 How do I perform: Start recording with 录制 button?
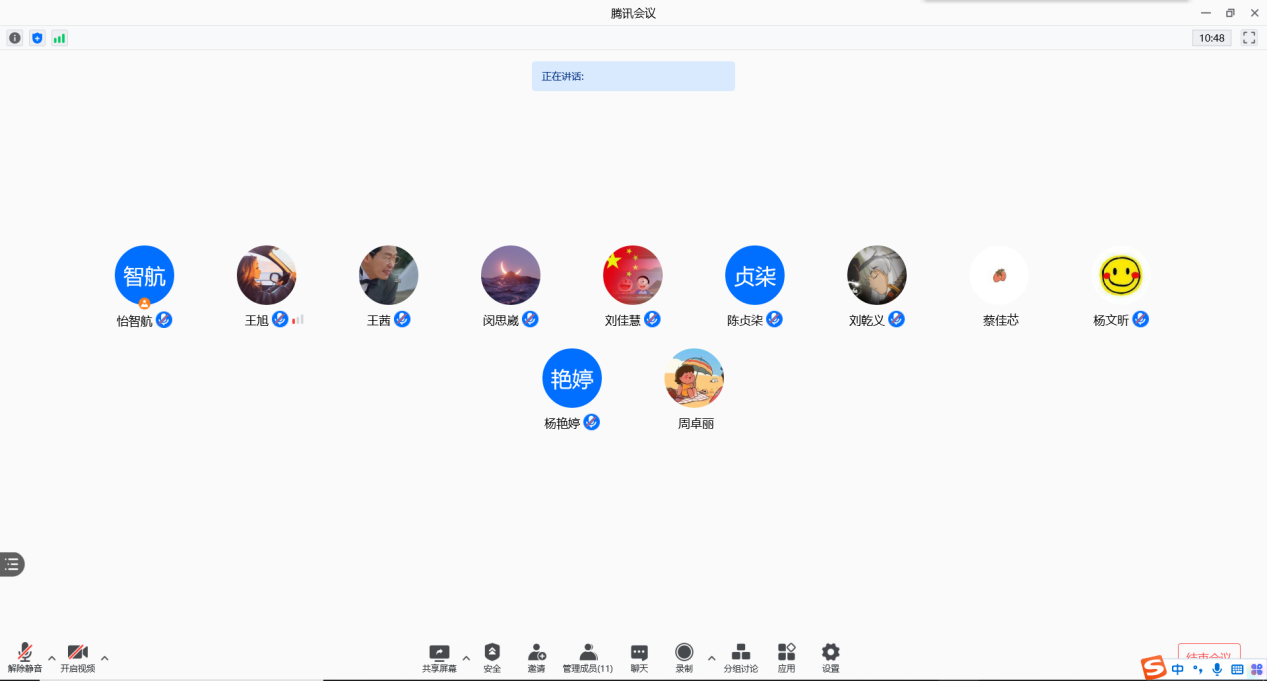pyautogui.click(x=684, y=657)
